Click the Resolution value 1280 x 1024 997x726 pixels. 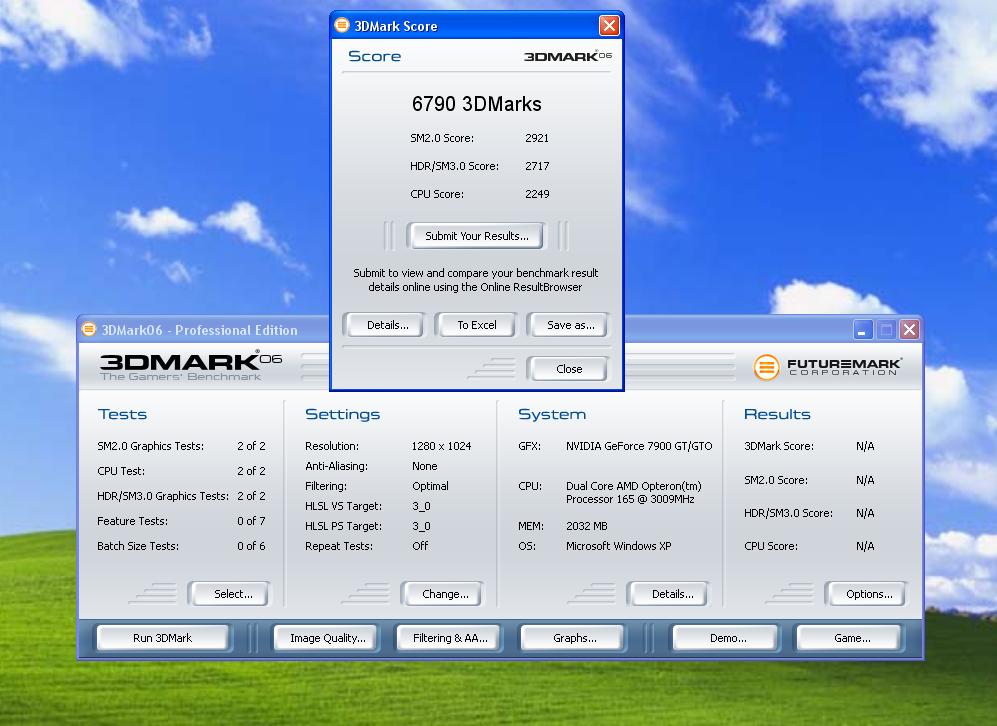tap(441, 446)
